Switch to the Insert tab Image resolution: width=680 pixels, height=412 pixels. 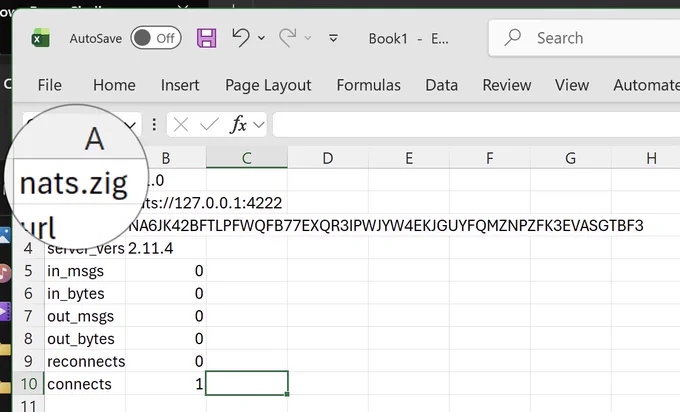pos(180,85)
